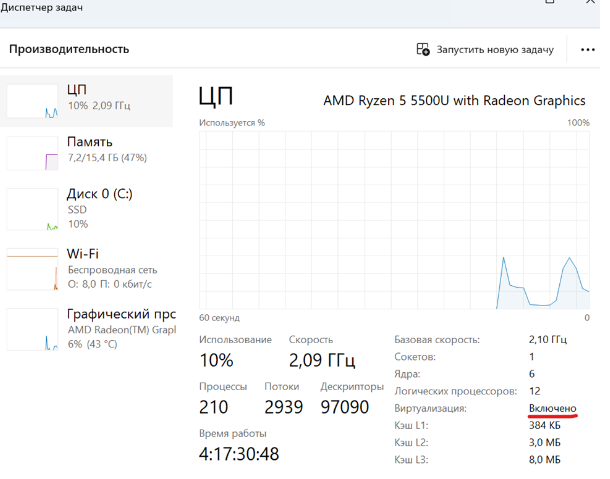Click the ЦП mini usage graph thumbnail

coord(32,101)
